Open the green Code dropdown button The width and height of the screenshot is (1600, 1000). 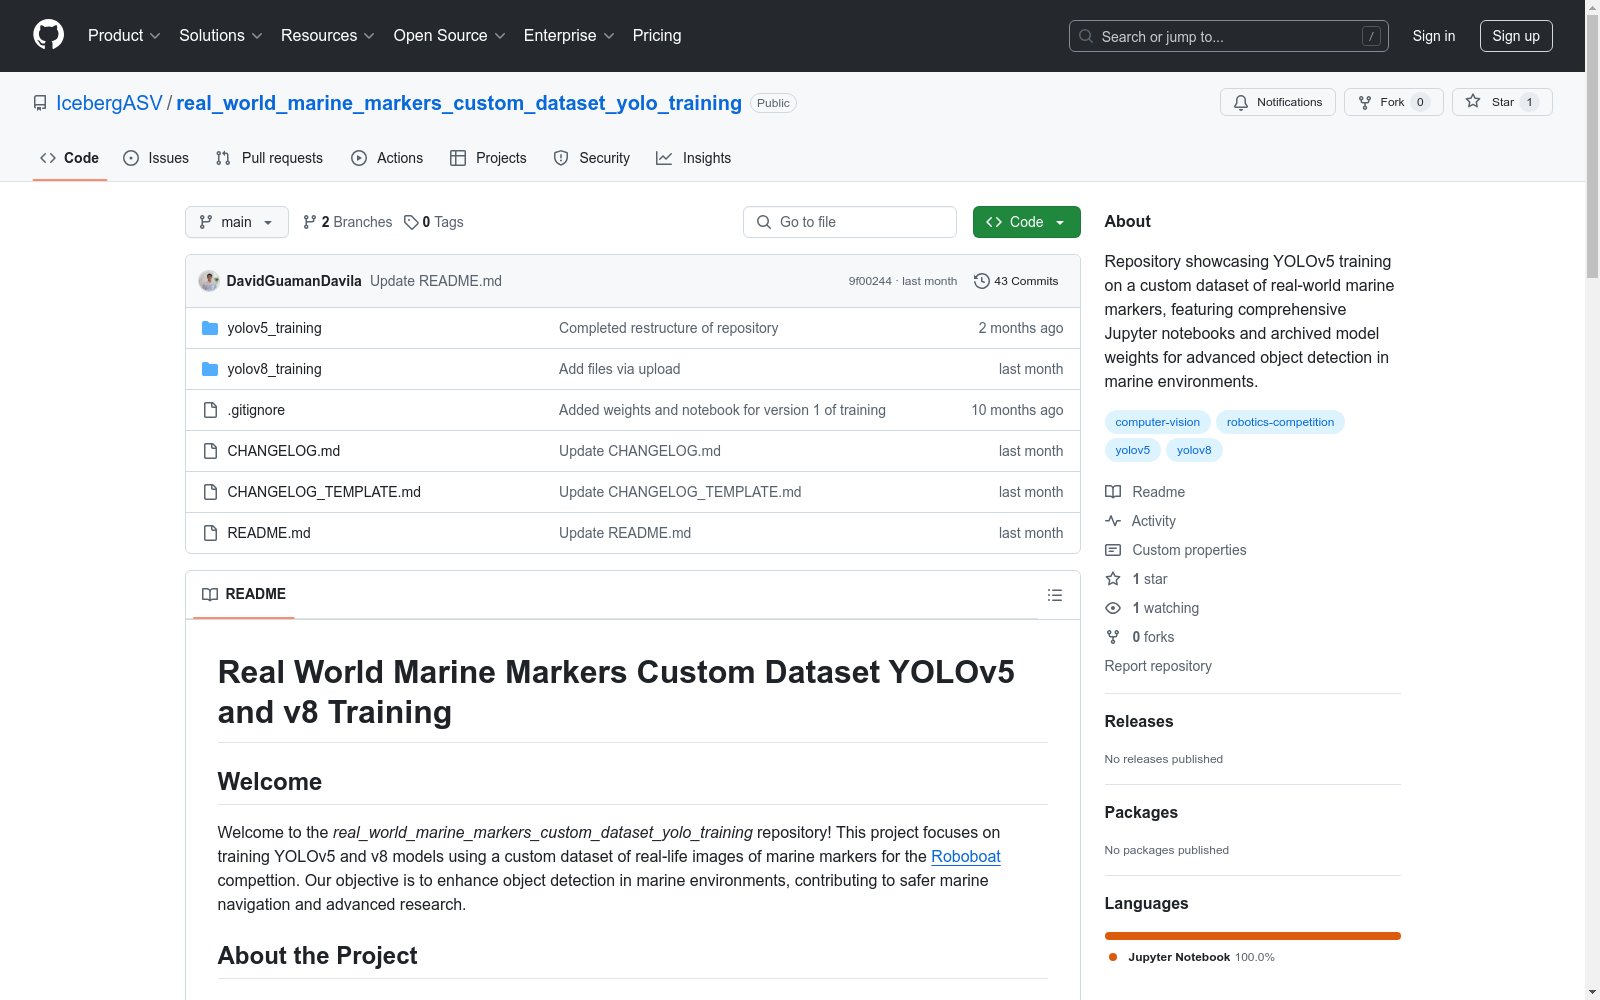pos(1026,222)
